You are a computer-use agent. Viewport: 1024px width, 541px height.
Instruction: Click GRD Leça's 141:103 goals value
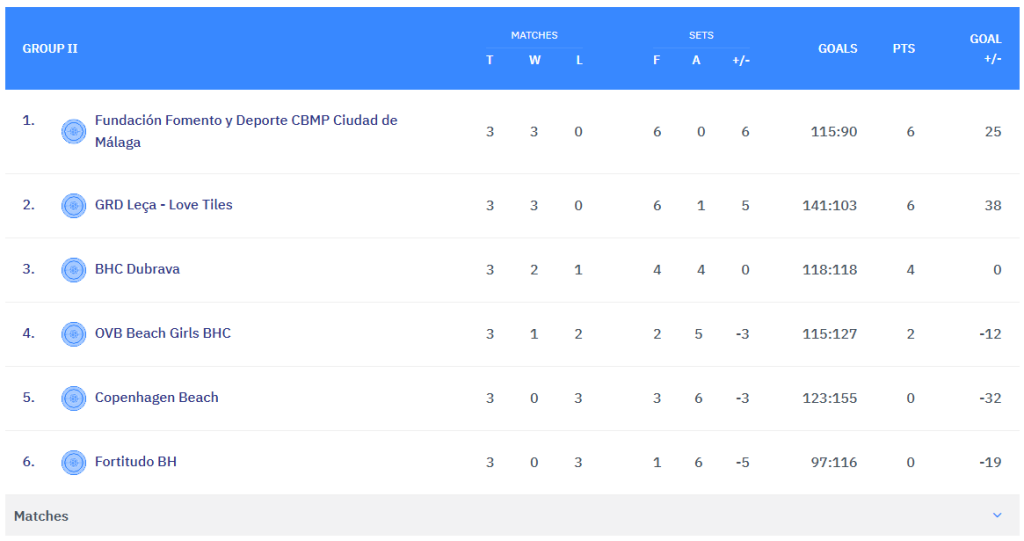coord(829,205)
